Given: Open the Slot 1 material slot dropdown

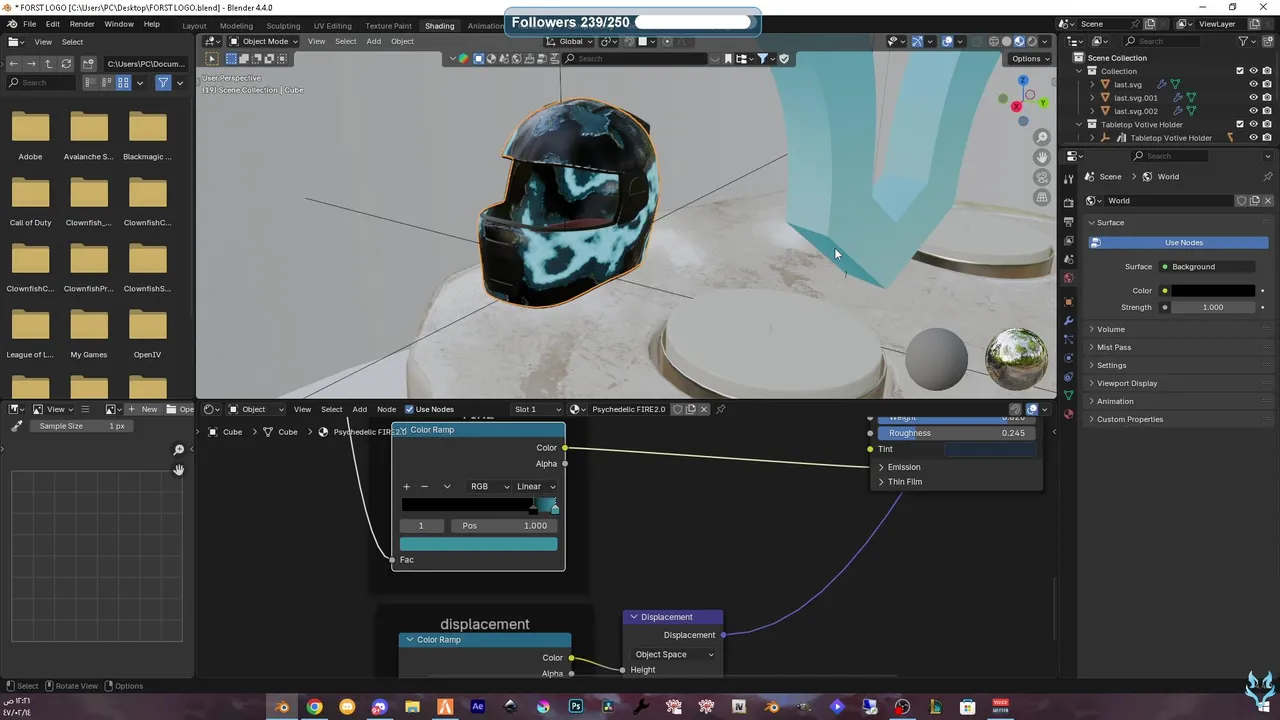Looking at the screenshot, I should point(537,409).
